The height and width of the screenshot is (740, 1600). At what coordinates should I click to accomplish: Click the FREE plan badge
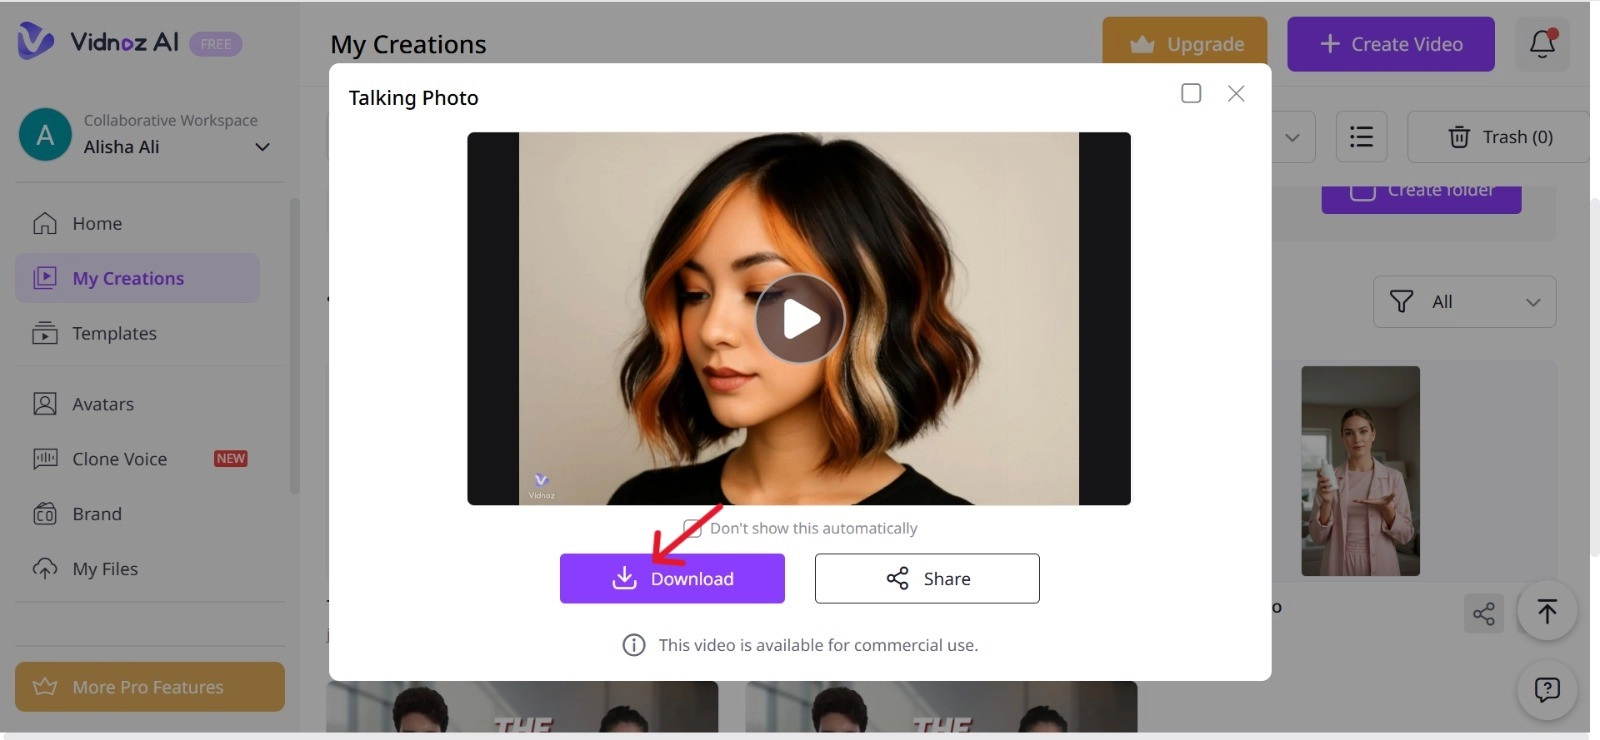click(216, 44)
